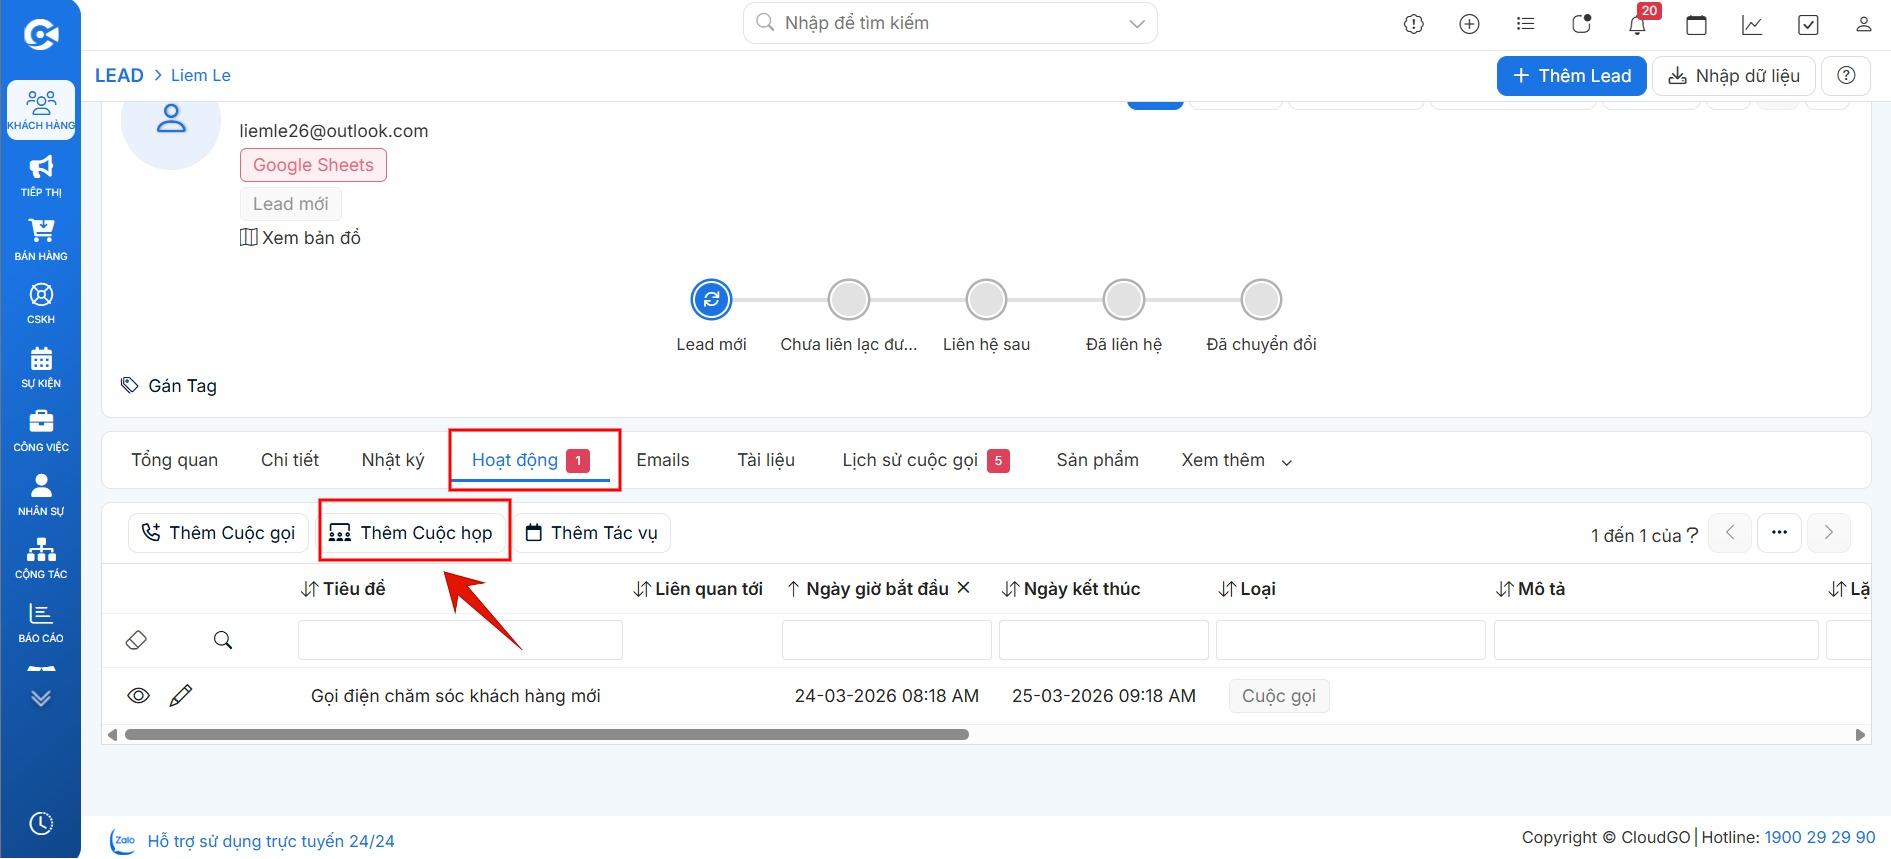Switch to Chi tiết tab
This screenshot has width=1891, height=859.
click(290, 460)
